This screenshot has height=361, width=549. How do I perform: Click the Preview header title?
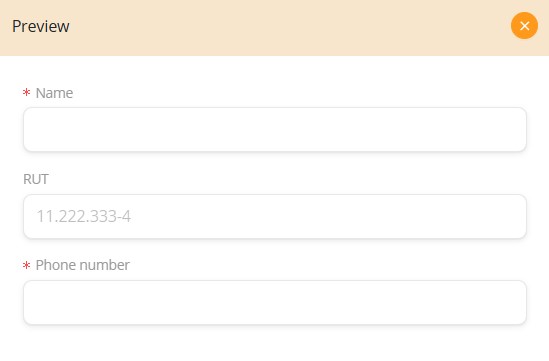(x=41, y=26)
